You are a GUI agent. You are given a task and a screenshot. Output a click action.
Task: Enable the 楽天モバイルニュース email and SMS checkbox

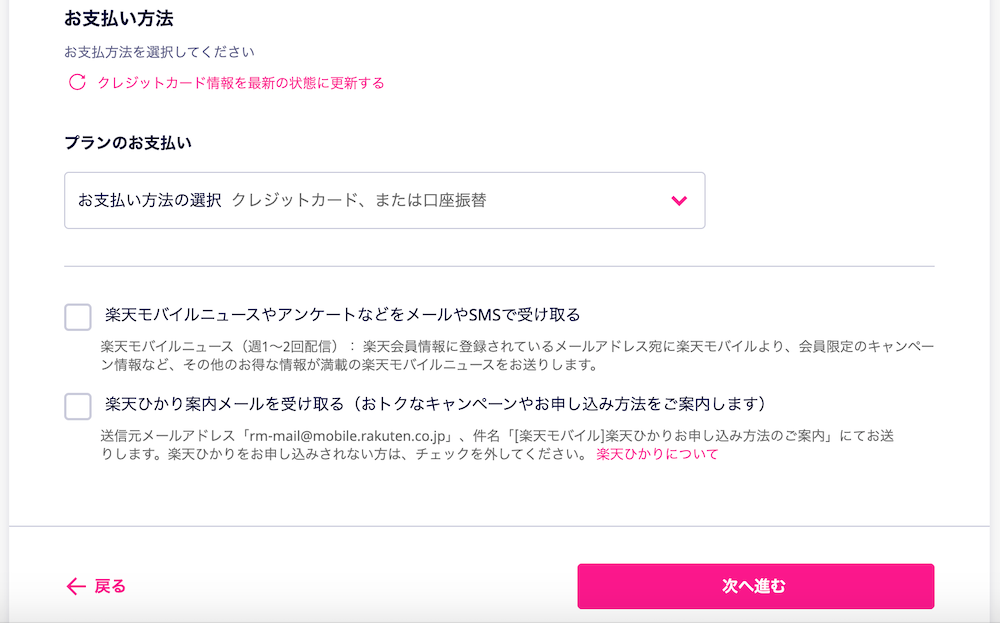coord(78,317)
